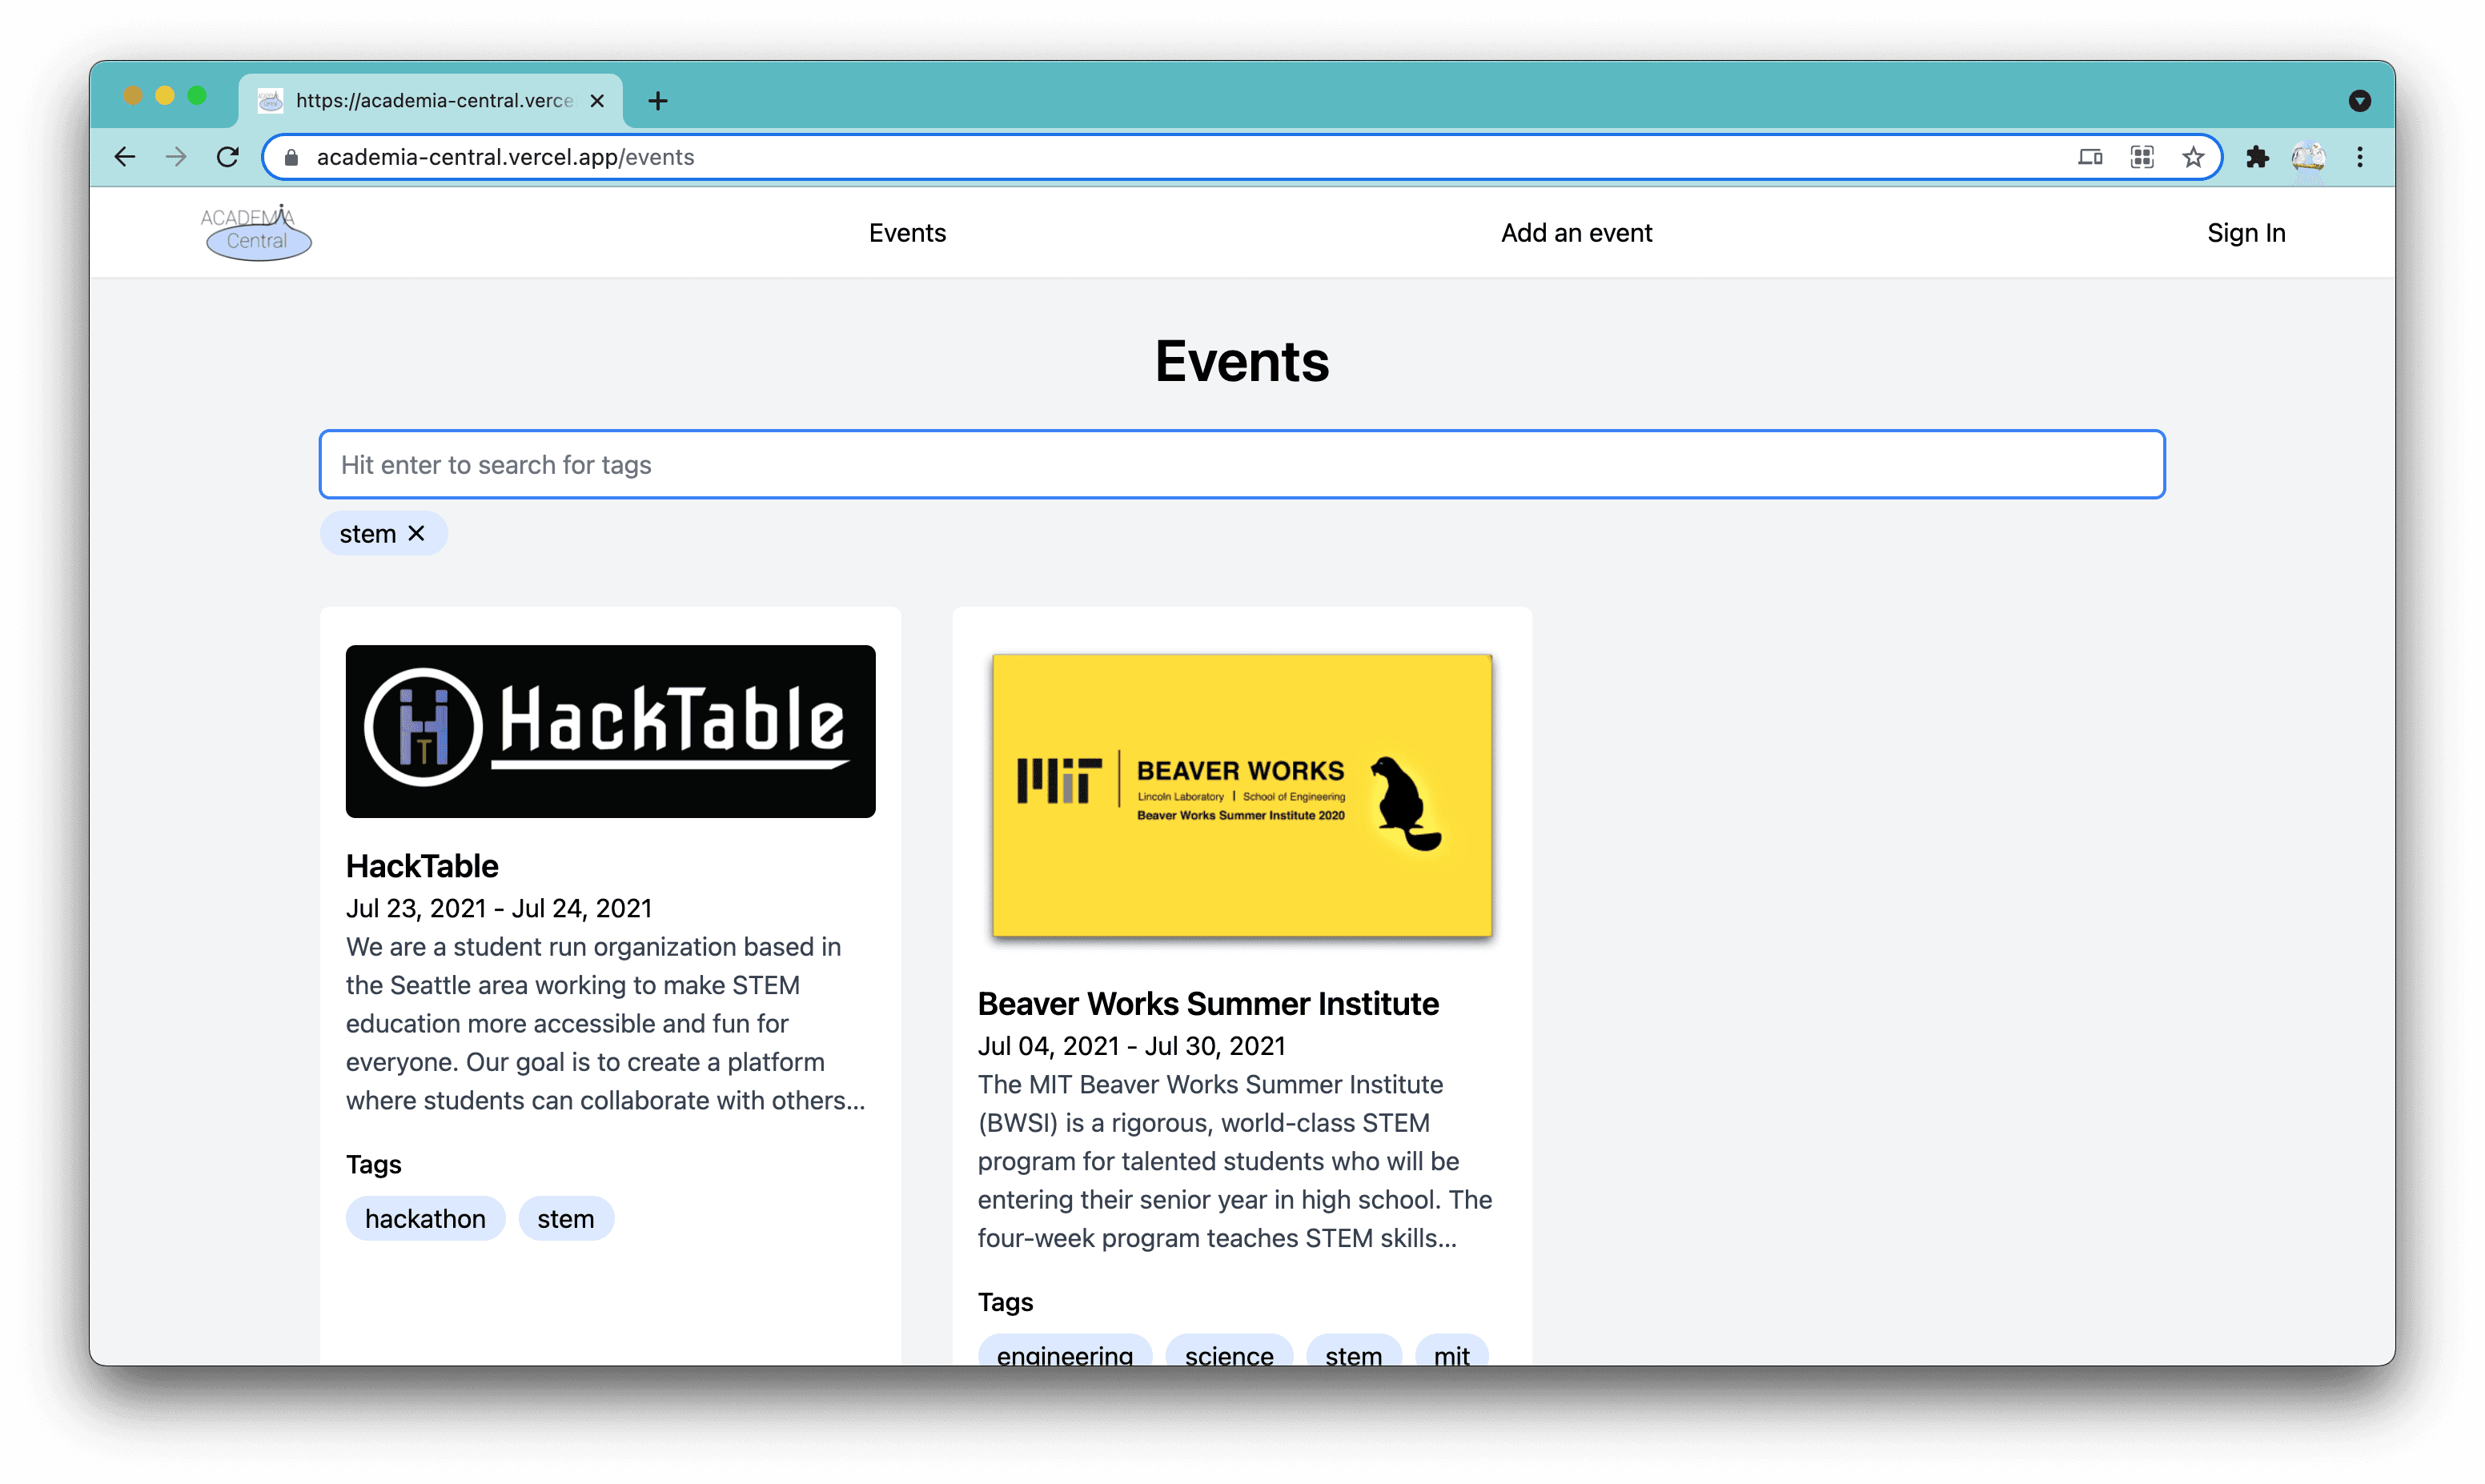The image size is (2485, 1484).
Task: Open the Add an event nav link
Action: [x=1576, y=233]
